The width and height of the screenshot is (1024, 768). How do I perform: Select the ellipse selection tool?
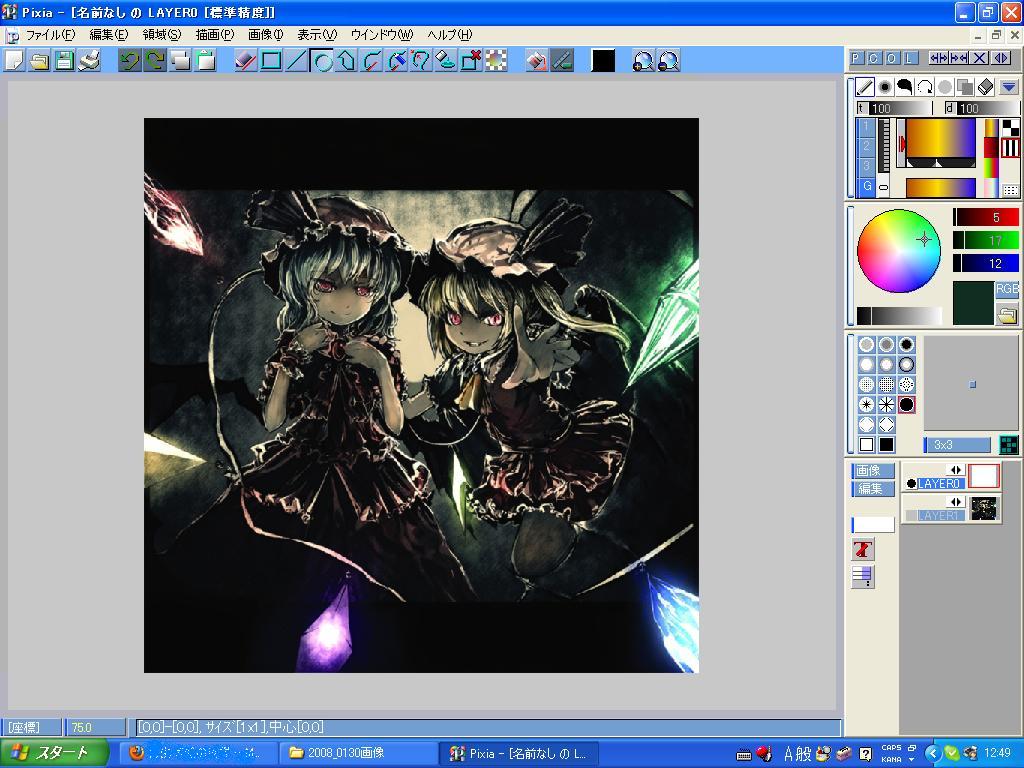[x=322, y=61]
